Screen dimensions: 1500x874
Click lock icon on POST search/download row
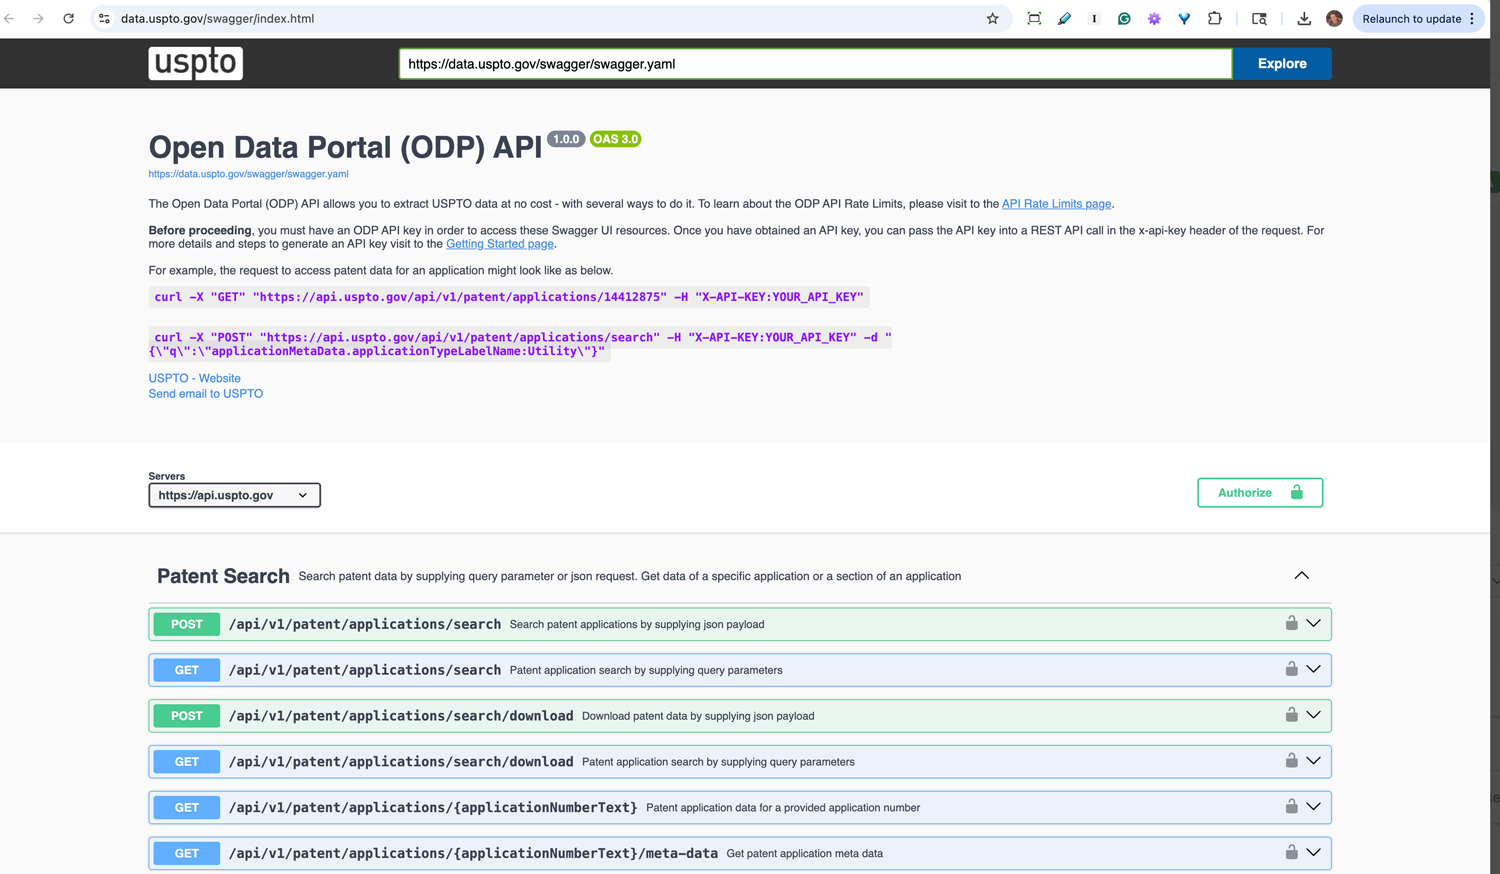tap(1291, 715)
